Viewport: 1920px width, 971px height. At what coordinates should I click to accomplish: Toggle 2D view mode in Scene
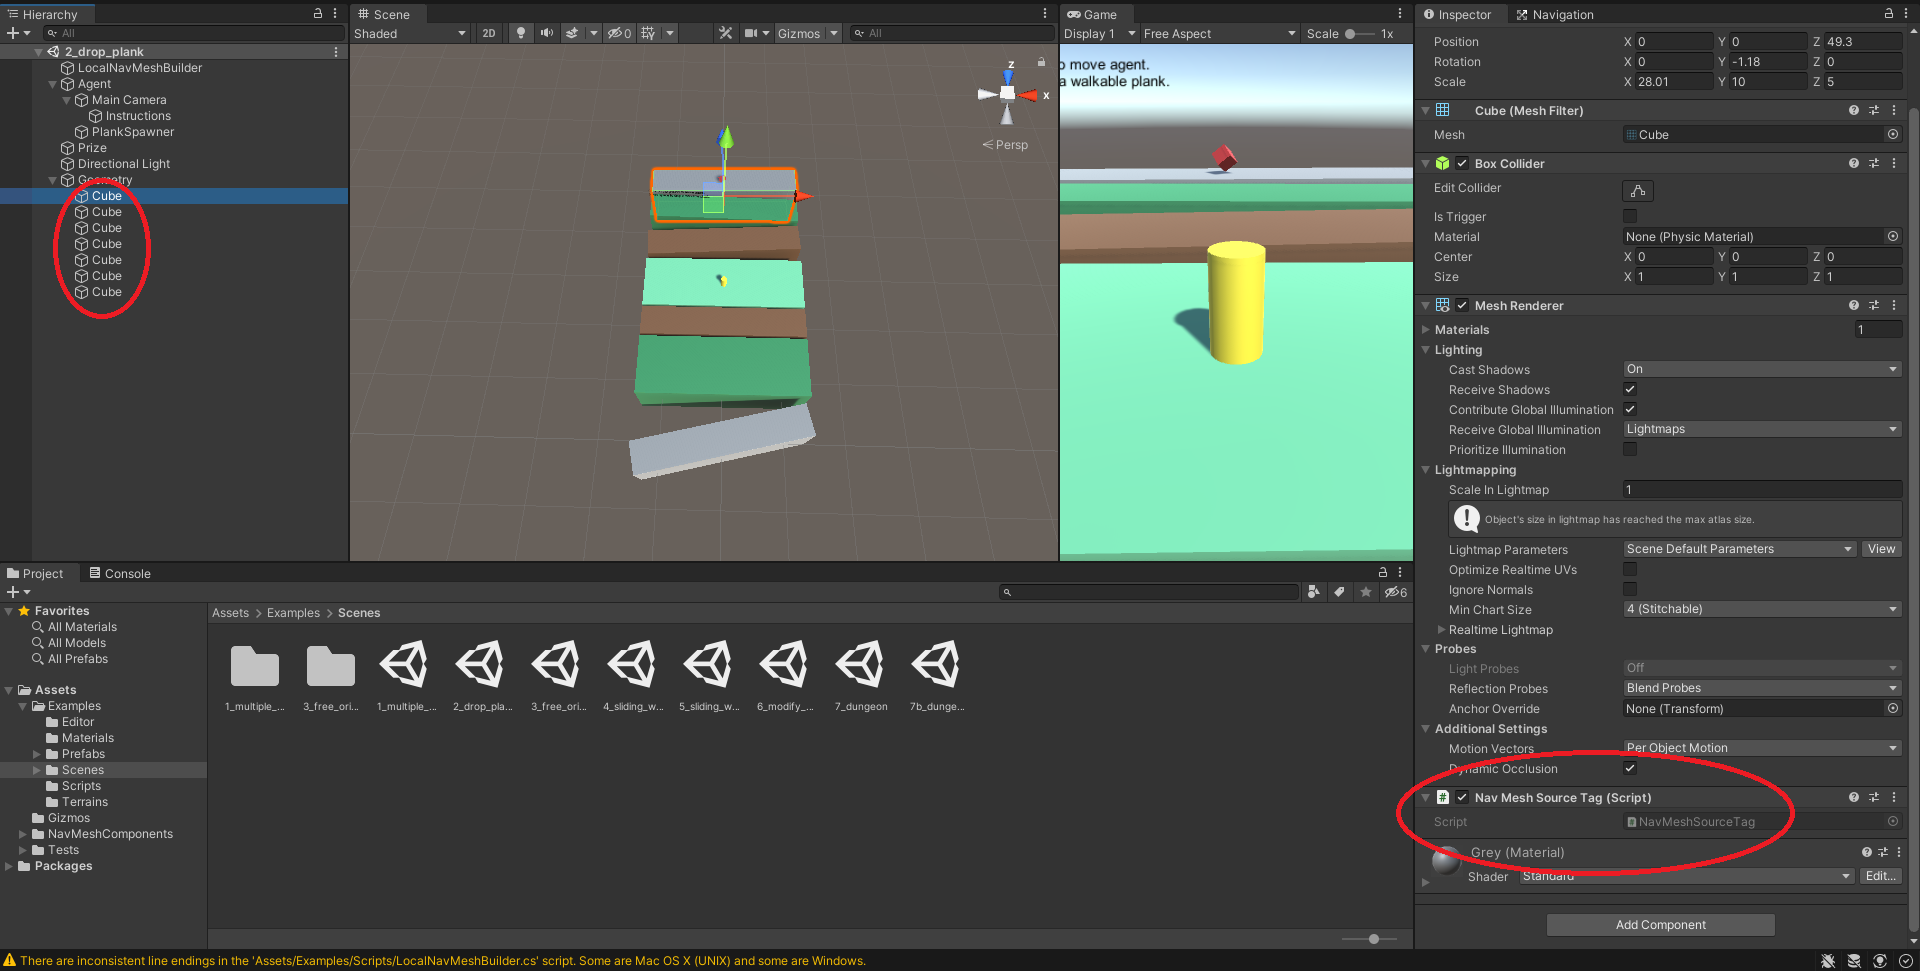[488, 33]
